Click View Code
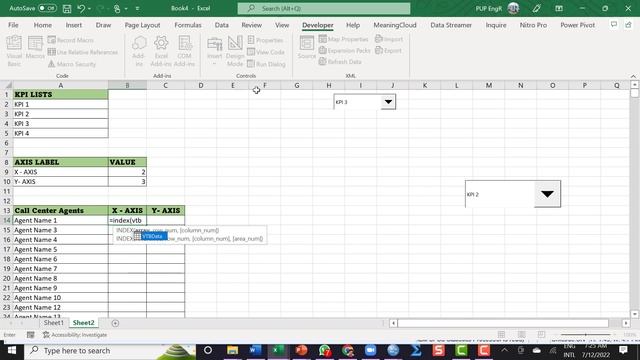This screenshot has width=640, height=360. point(266,52)
